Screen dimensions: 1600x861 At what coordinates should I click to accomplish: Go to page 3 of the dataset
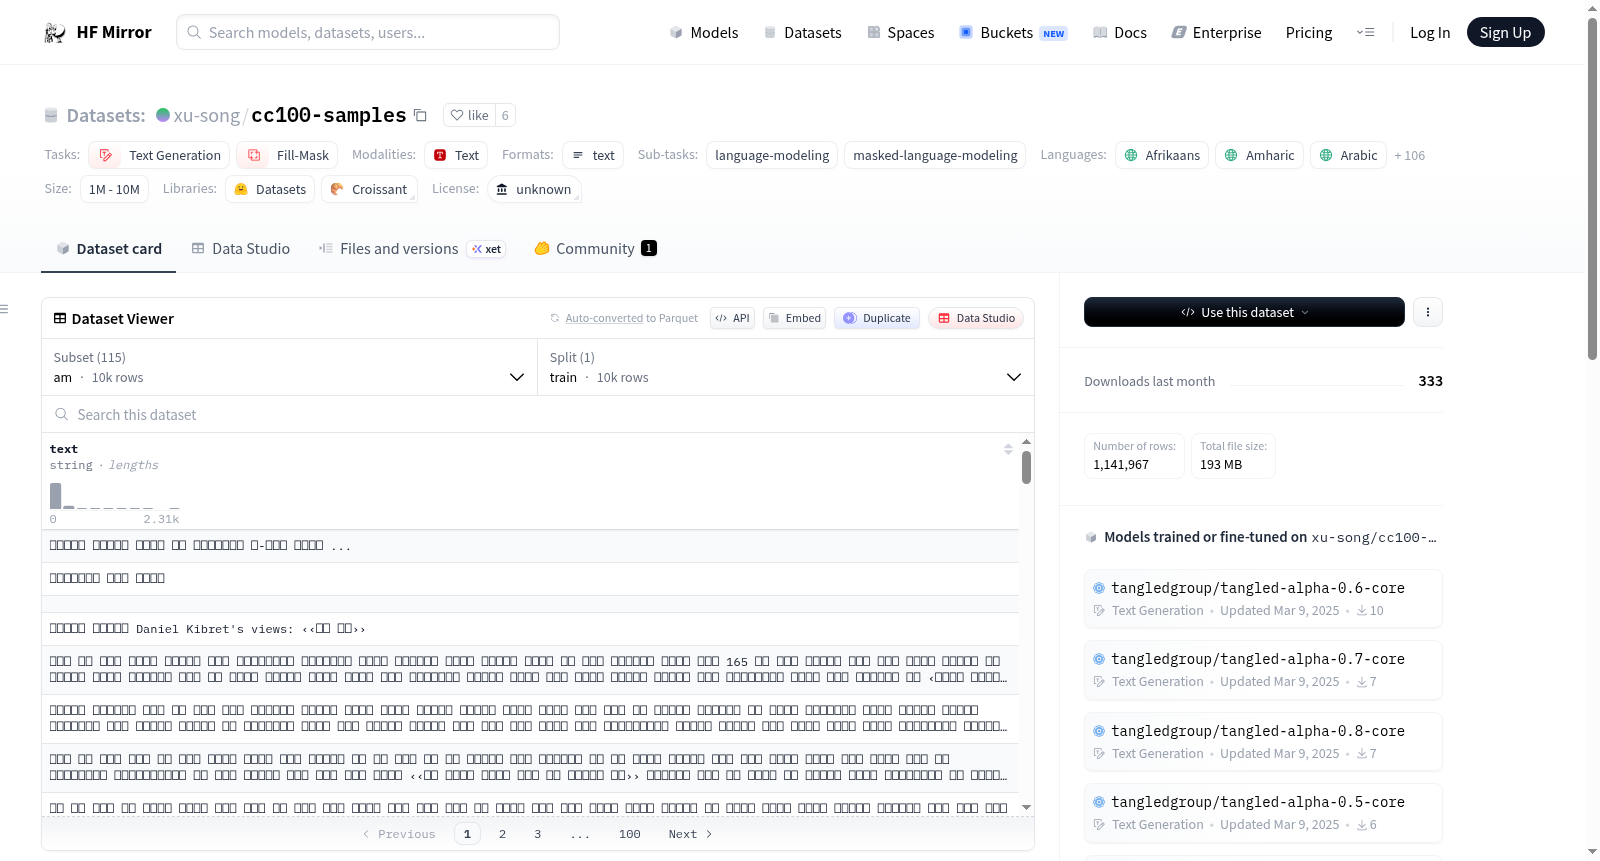click(538, 835)
